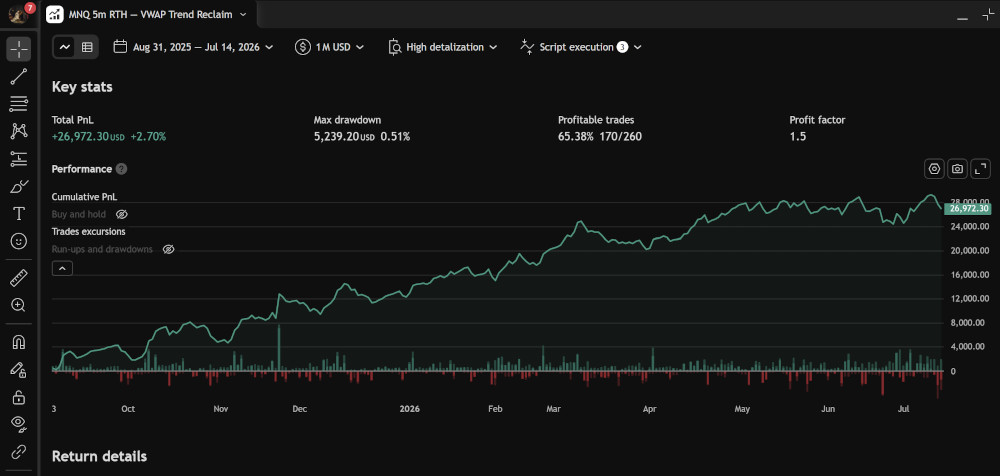Click the 2026 label on time axis
This screenshot has width=1000, height=476.
pyautogui.click(x=408, y=408)
